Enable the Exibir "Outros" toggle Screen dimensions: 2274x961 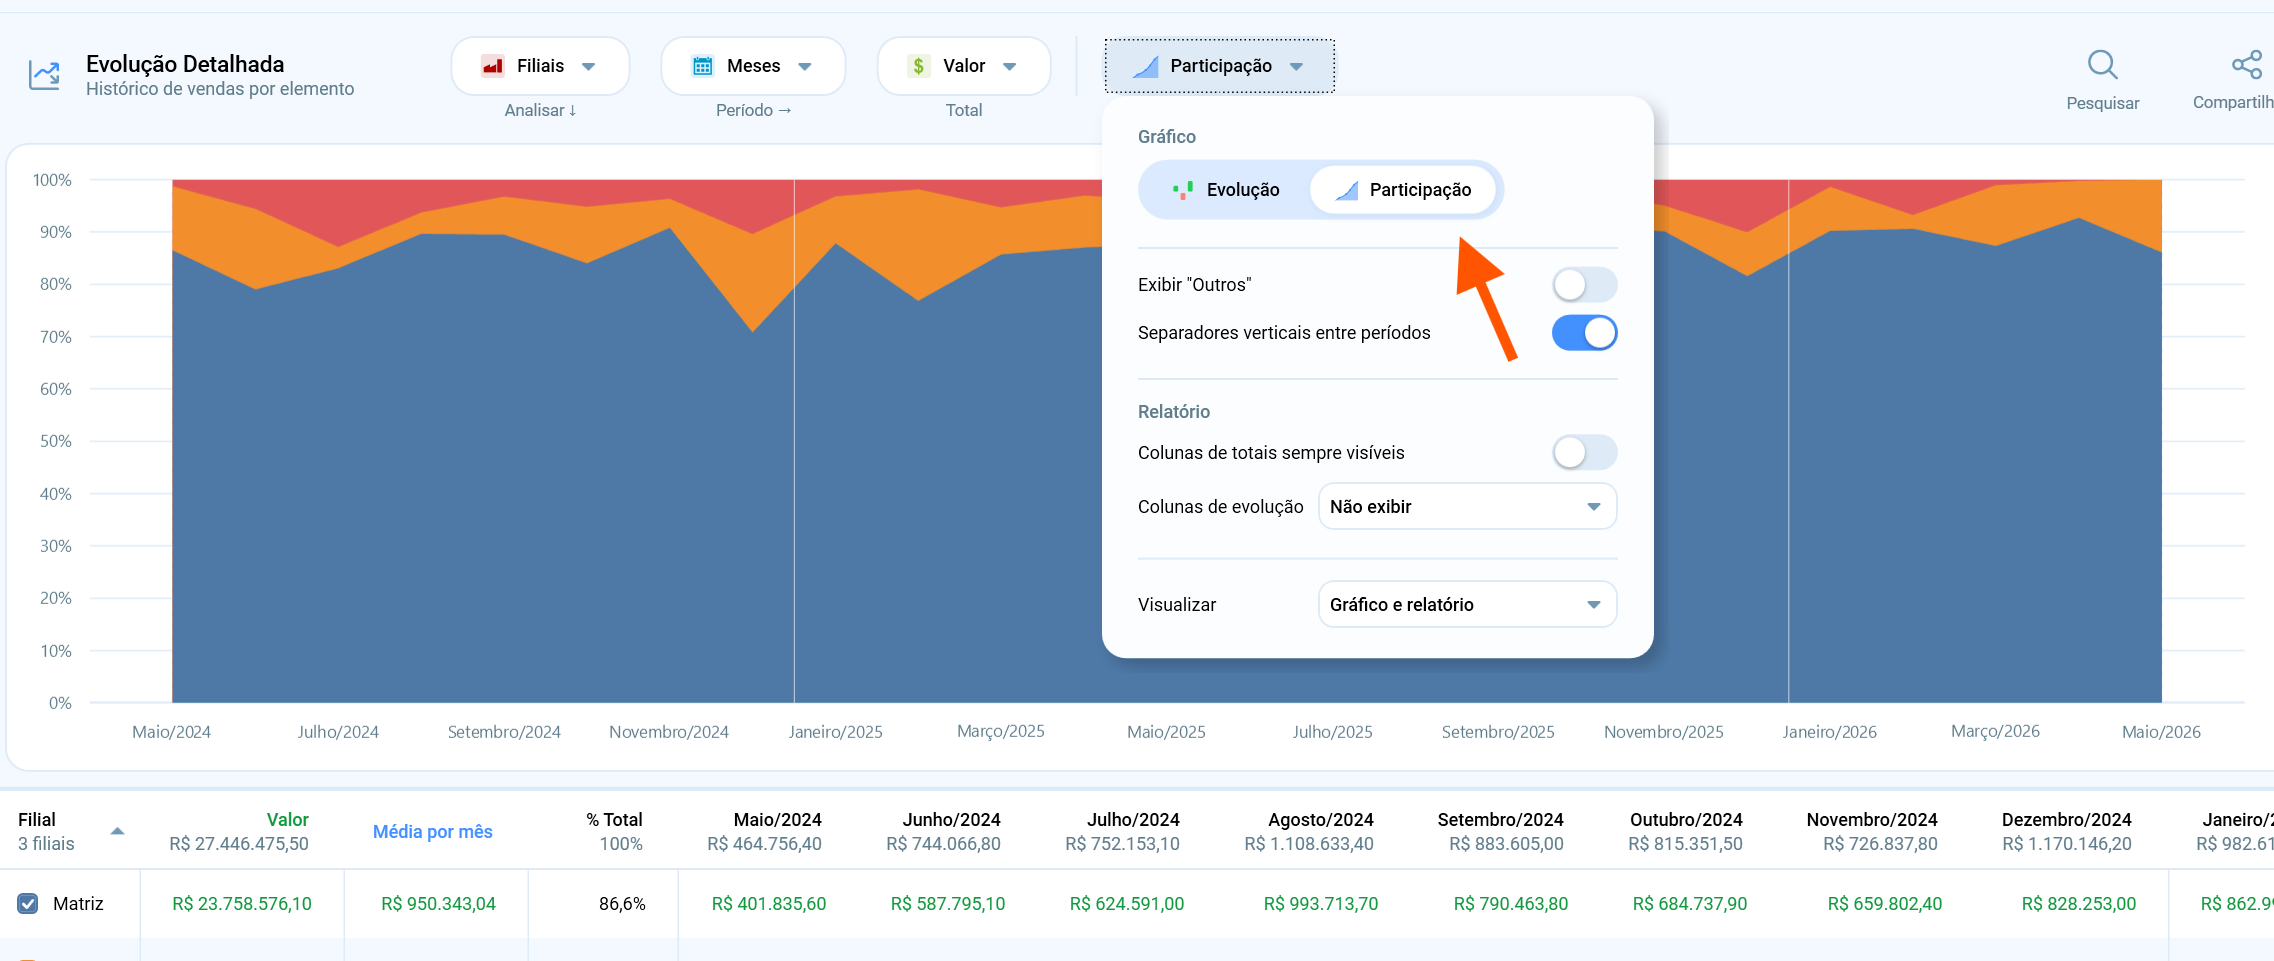tap(1584, 285)
